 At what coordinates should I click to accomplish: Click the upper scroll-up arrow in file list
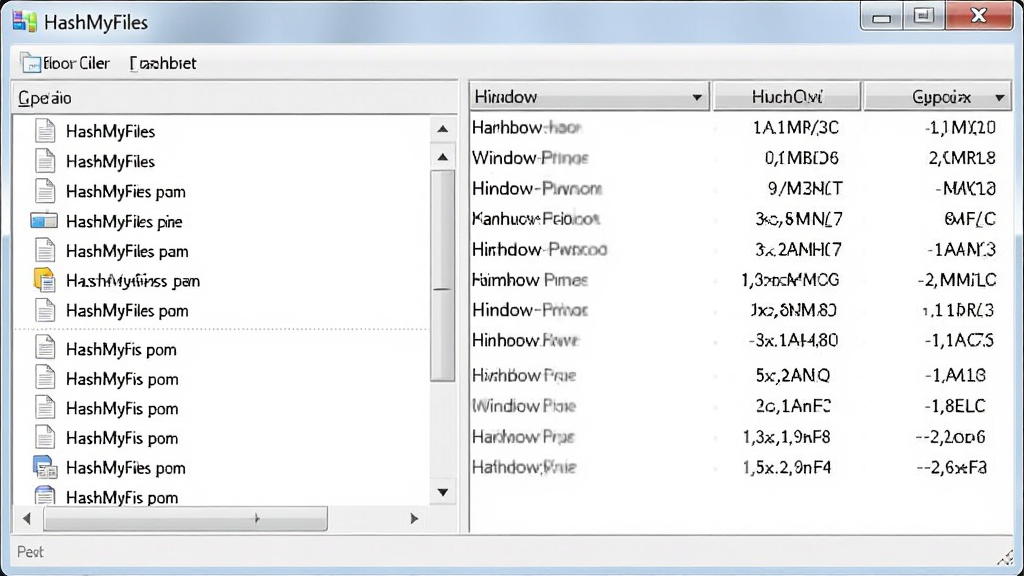443,129
